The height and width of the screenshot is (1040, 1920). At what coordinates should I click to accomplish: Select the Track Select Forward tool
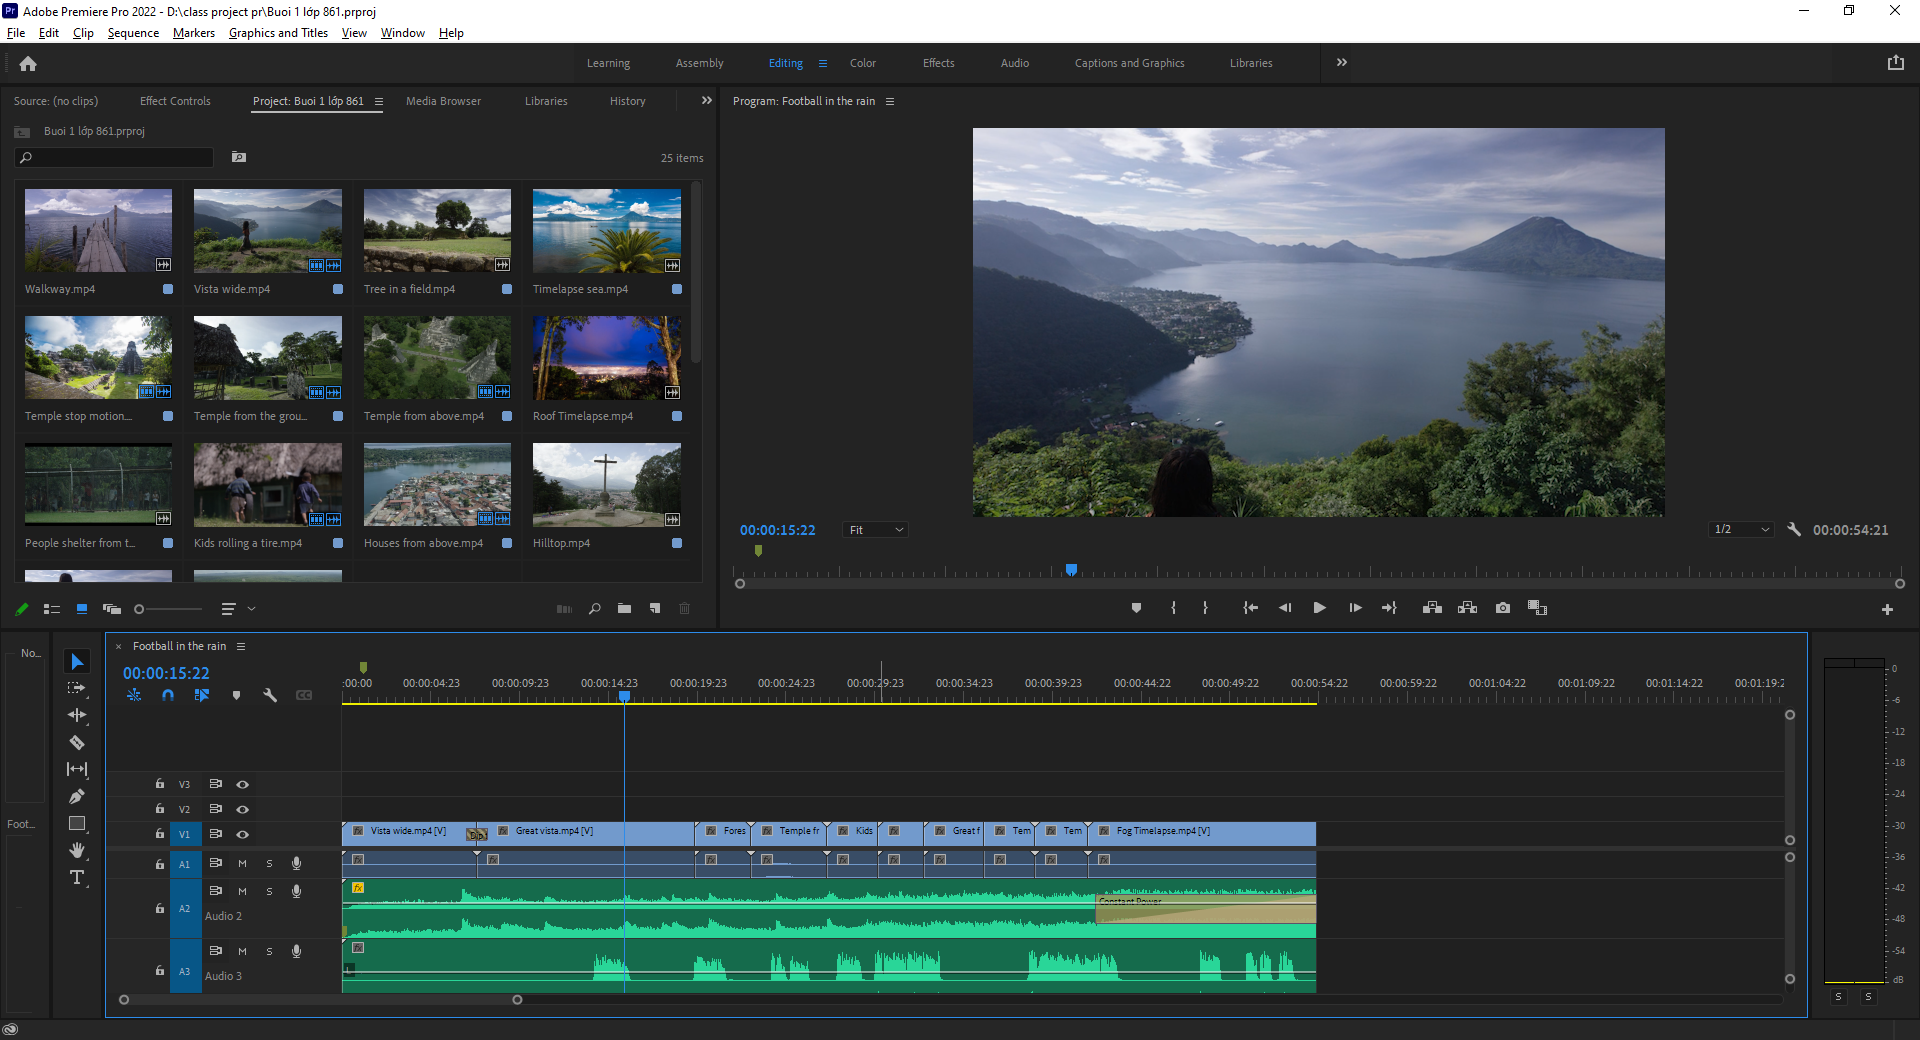pos(77,688)
